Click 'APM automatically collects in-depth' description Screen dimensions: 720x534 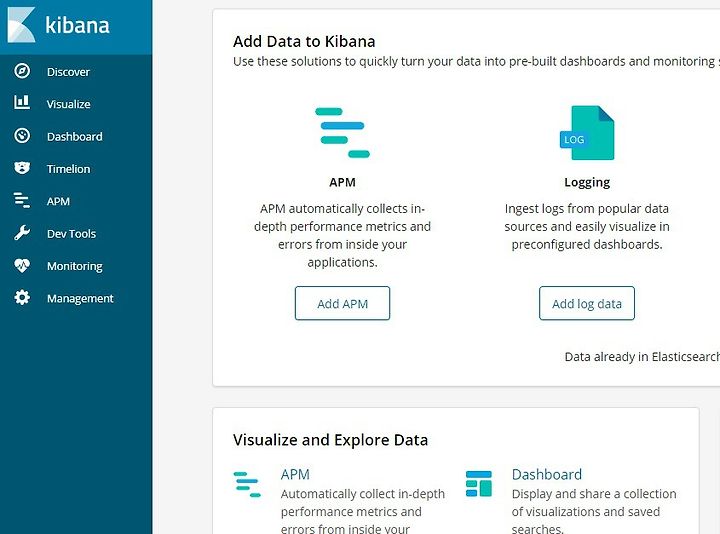pos(342,235)
